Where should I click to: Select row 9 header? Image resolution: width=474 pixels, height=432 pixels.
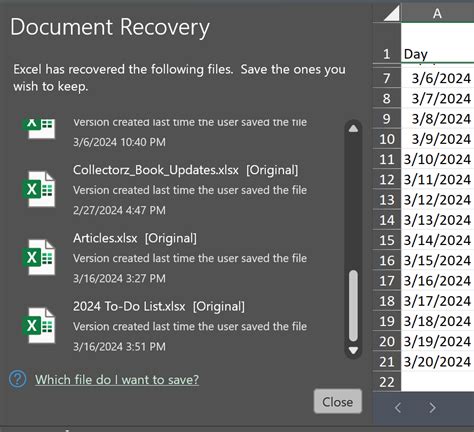click(387, 119)
